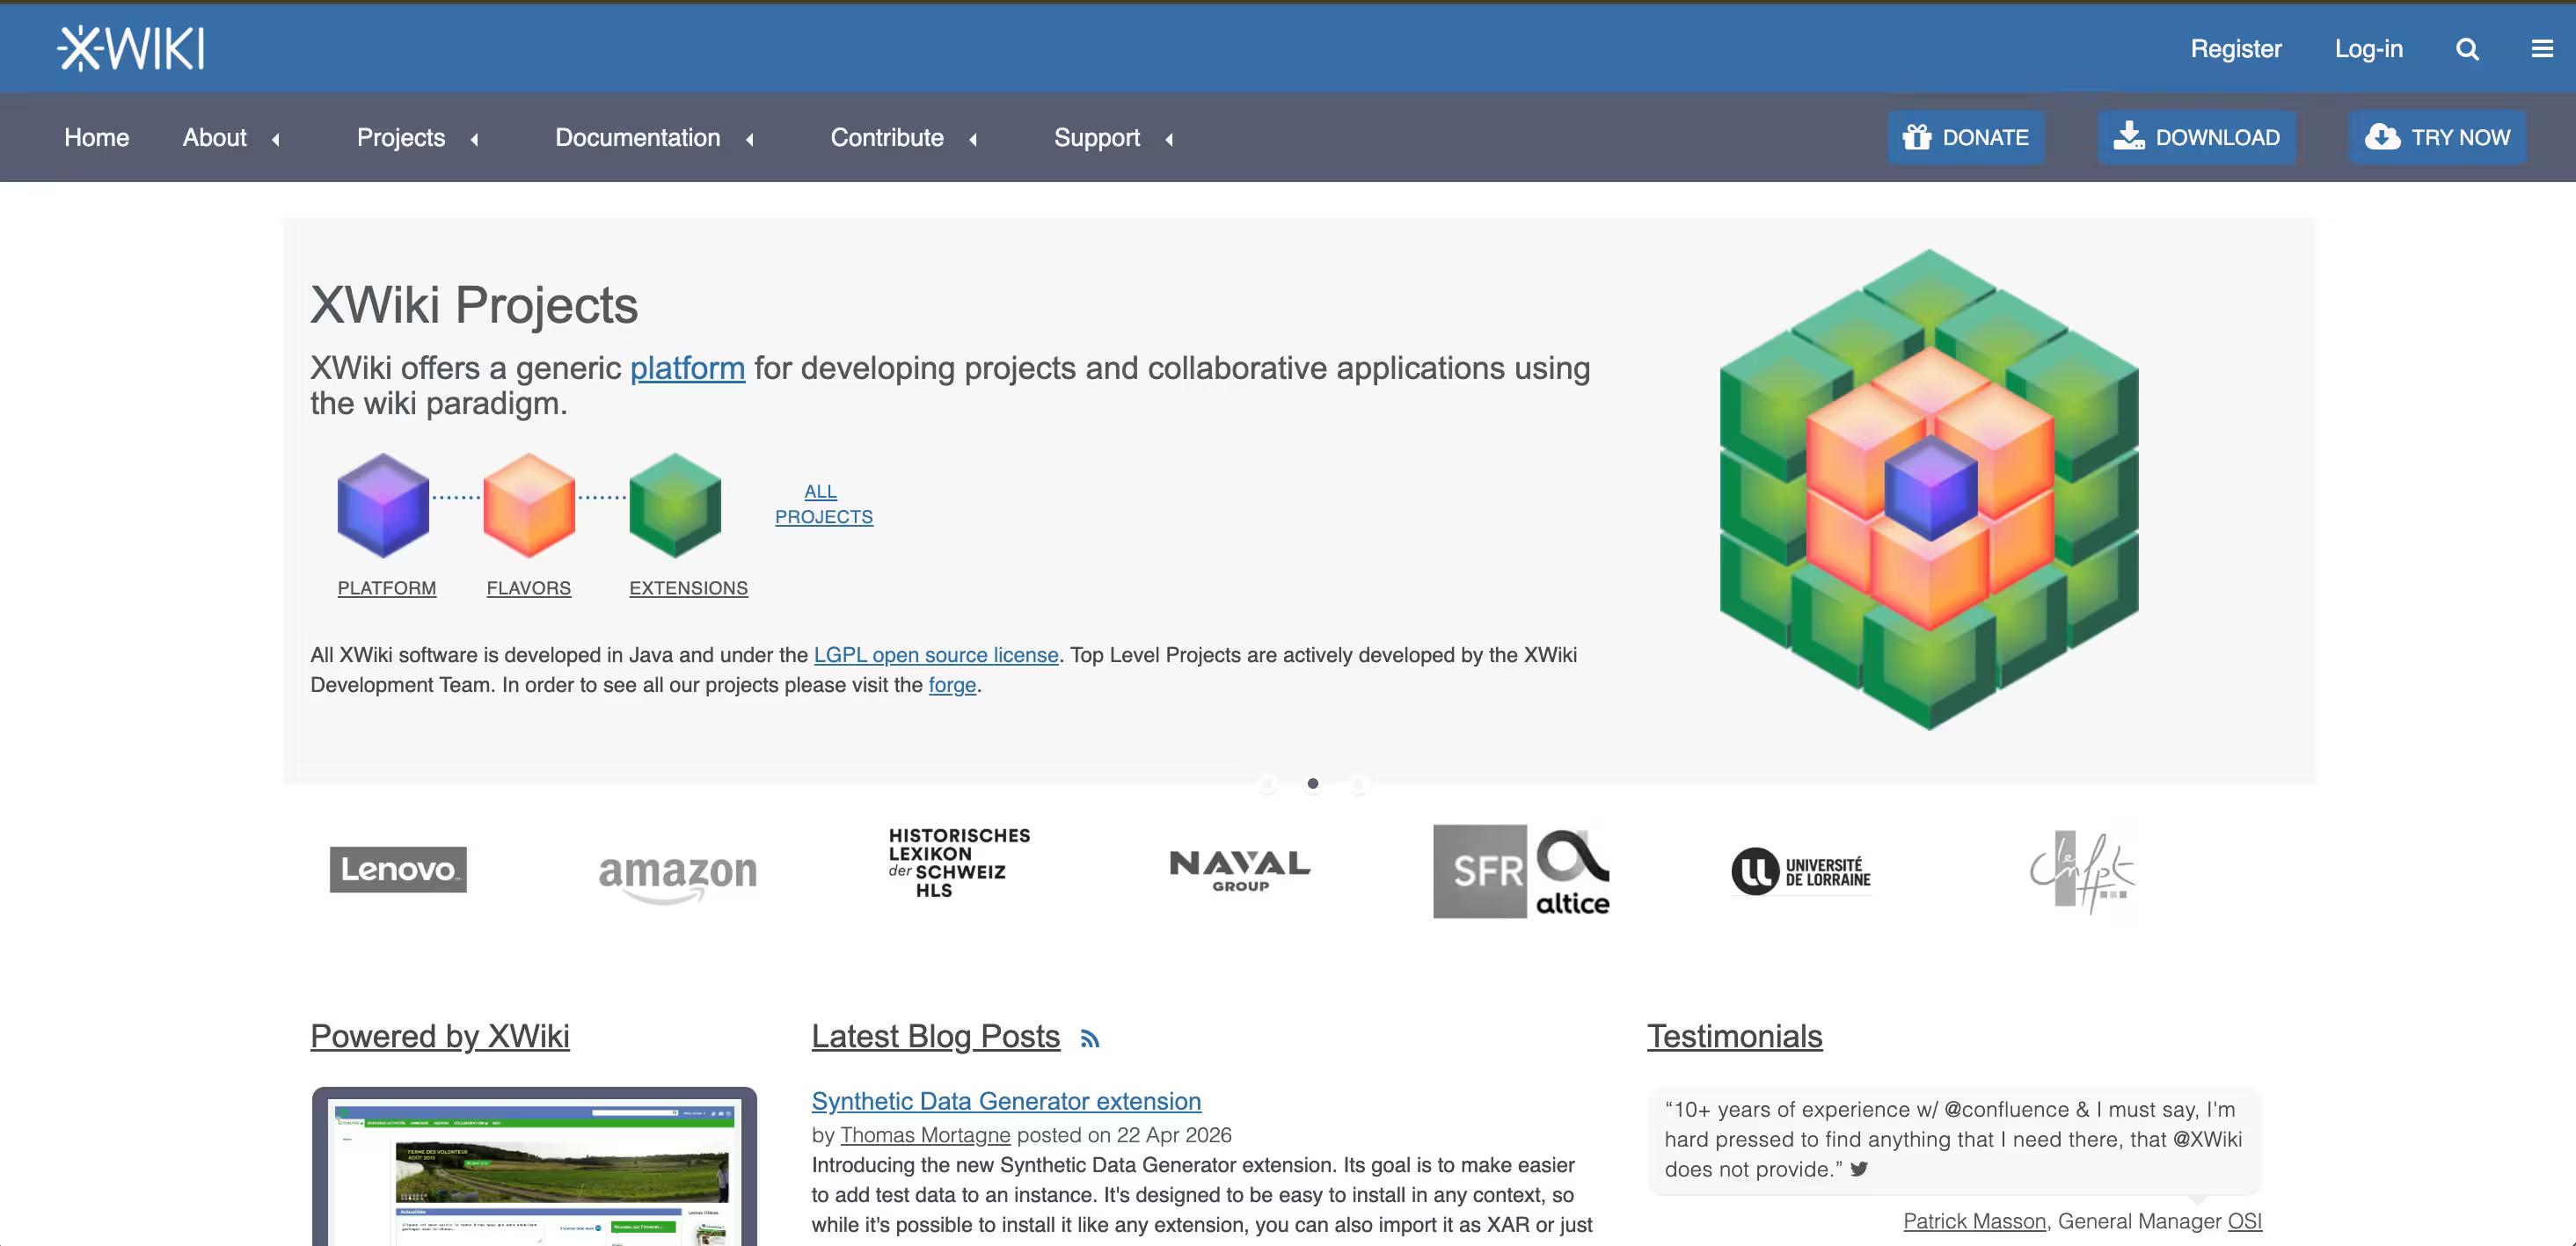Click the Twitter bird icon in testimonial
This screenshot has width=2576, height=1246.
point(1859,1168)
